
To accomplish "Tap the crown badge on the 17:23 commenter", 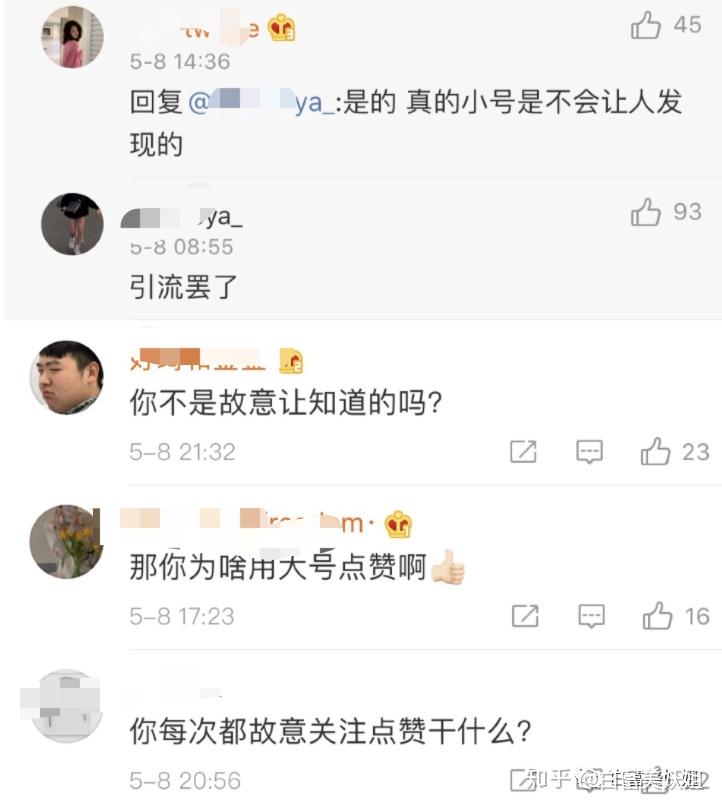I will (x=399, y=524).
